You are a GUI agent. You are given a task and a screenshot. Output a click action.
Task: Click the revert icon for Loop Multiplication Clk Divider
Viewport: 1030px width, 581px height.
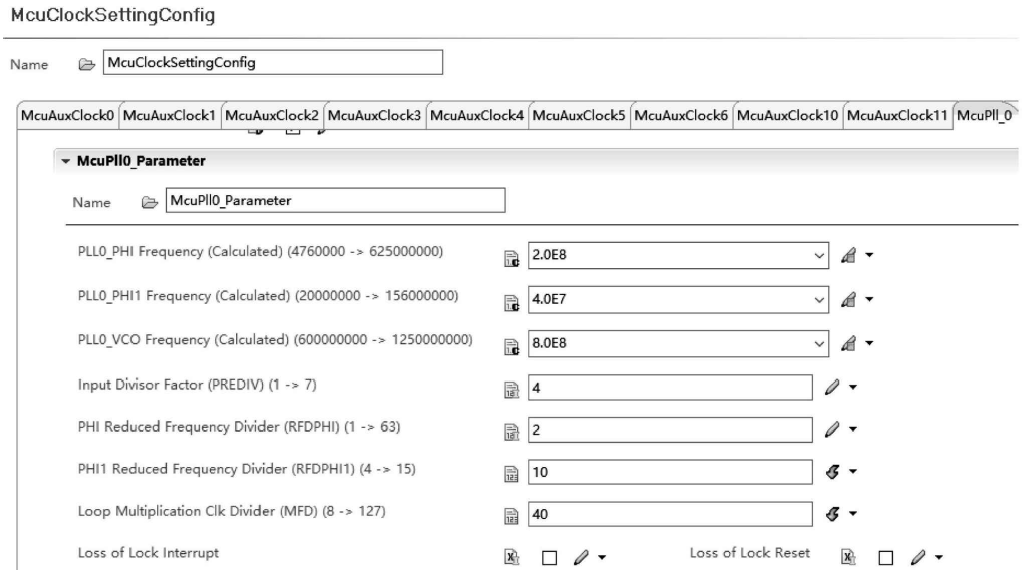tap(832, 513)
